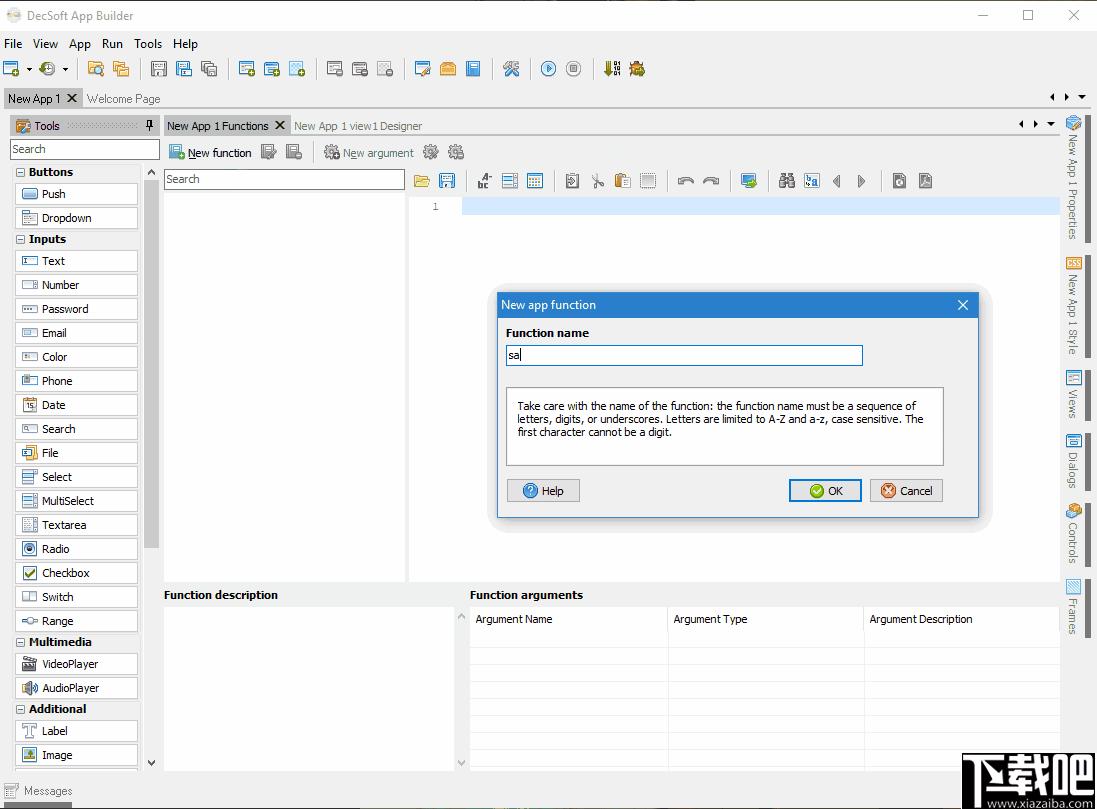Screen dimensions: 1097x809
Task: Click Cancel in New app function dialog
Action: (907, 491)
